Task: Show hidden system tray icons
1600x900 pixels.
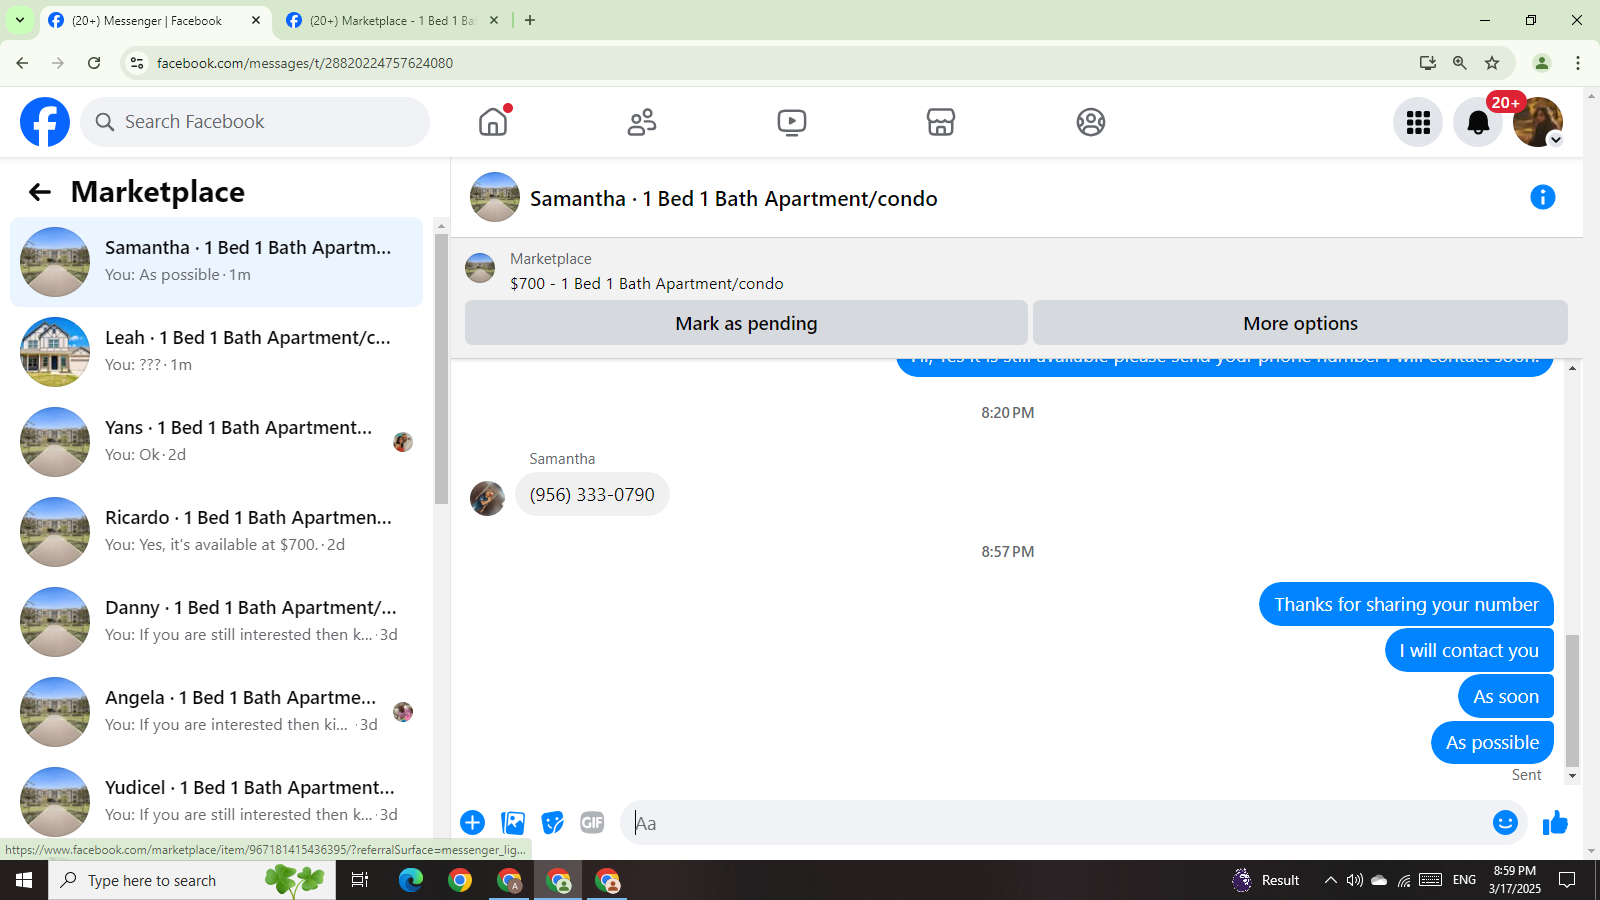Action: pos(1330,880)
